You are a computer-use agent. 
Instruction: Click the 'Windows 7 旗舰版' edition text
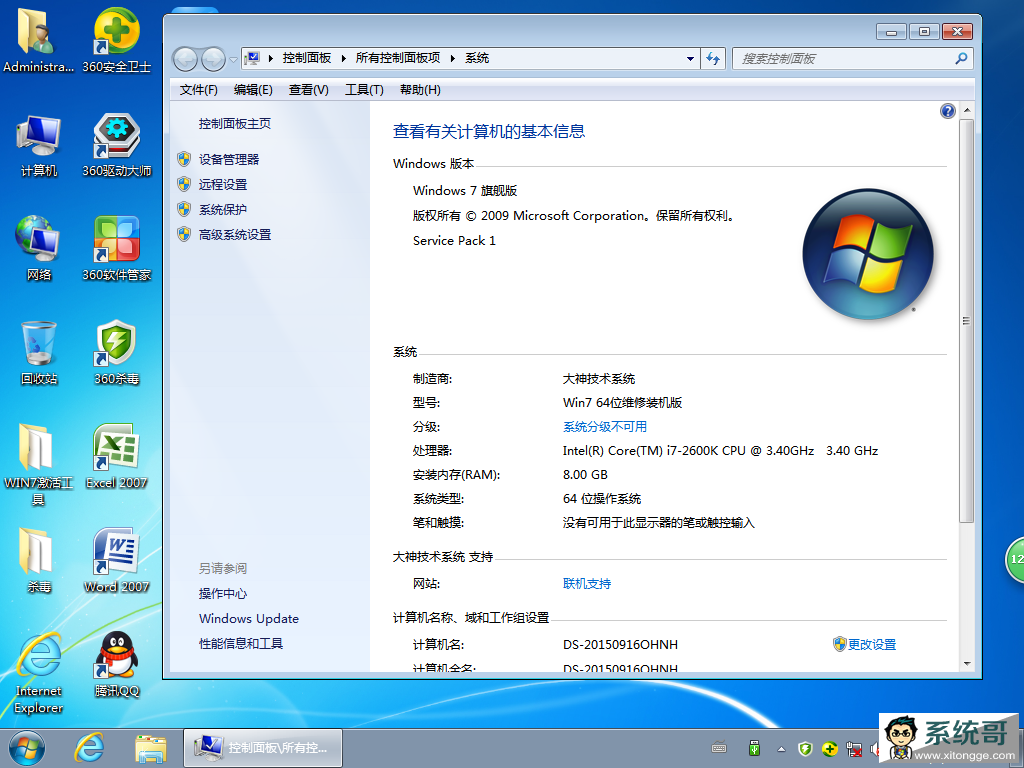[465, 191]
